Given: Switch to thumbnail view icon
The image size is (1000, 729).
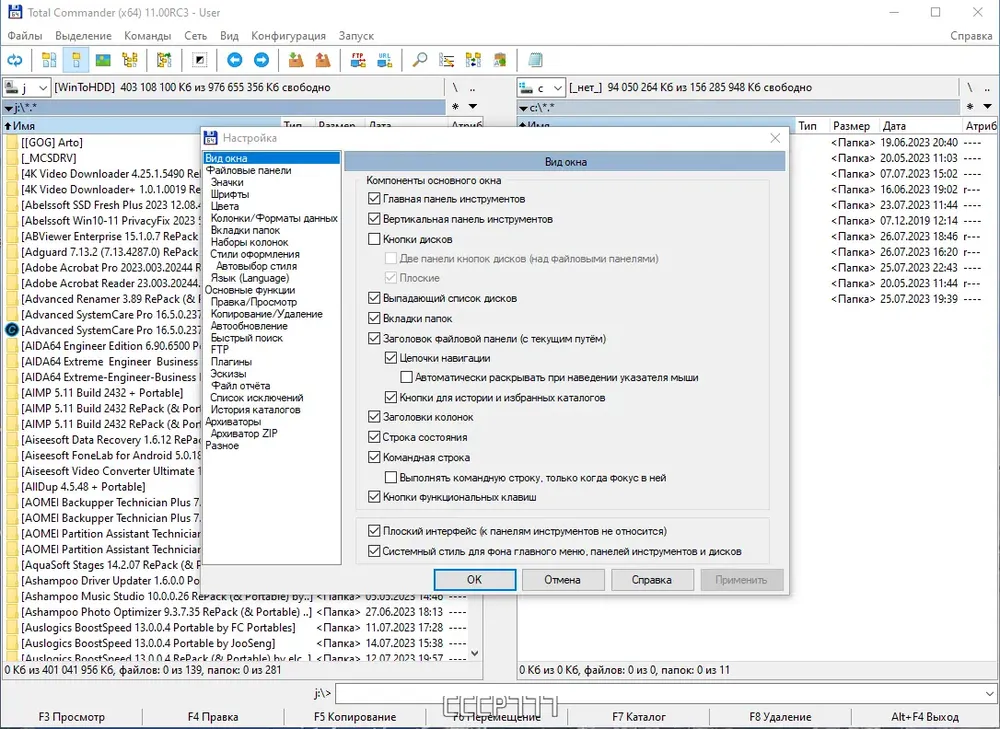Looking at the screenshot, I should [103, 61].
